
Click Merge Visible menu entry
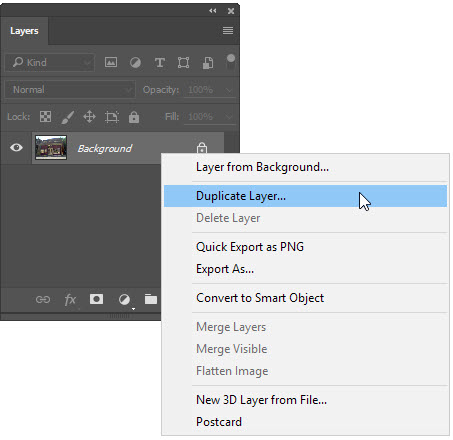coord(305,349)
